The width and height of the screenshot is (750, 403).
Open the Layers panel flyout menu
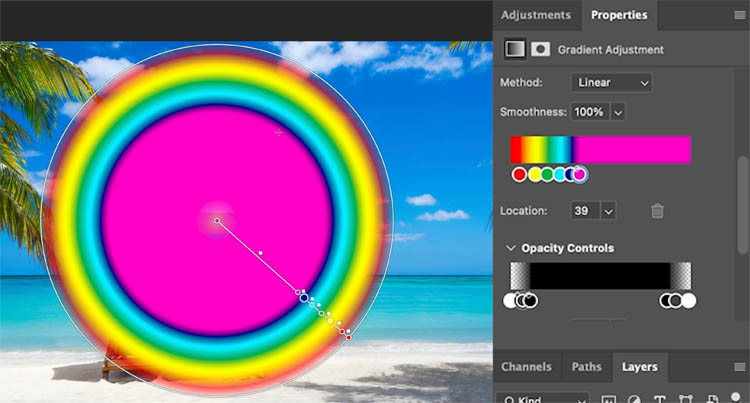coord(739,367)
